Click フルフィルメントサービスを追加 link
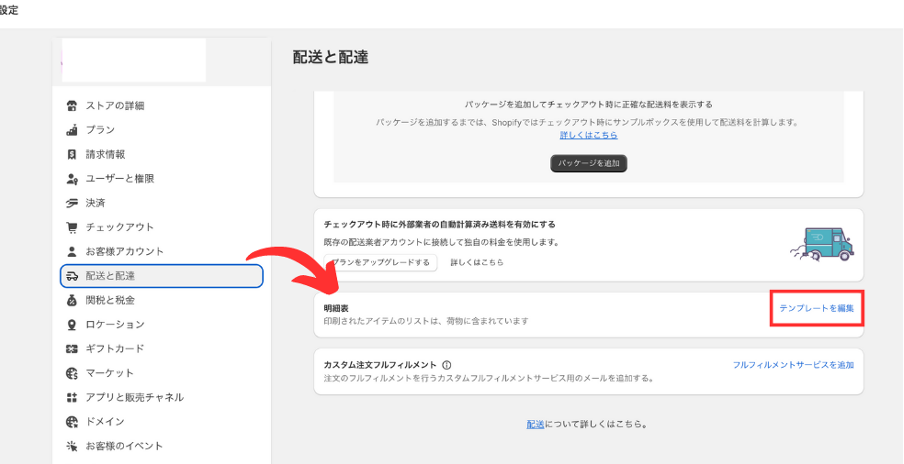Screen dimensions: 904x464 tap(793, 365)
